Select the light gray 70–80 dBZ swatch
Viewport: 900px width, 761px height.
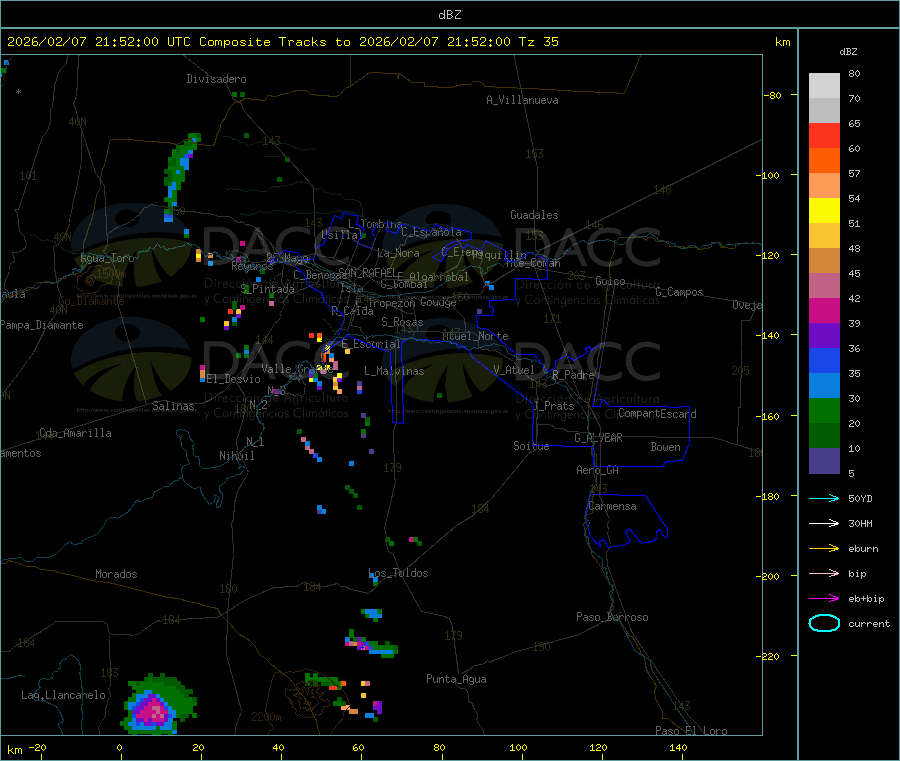[824, 86]
